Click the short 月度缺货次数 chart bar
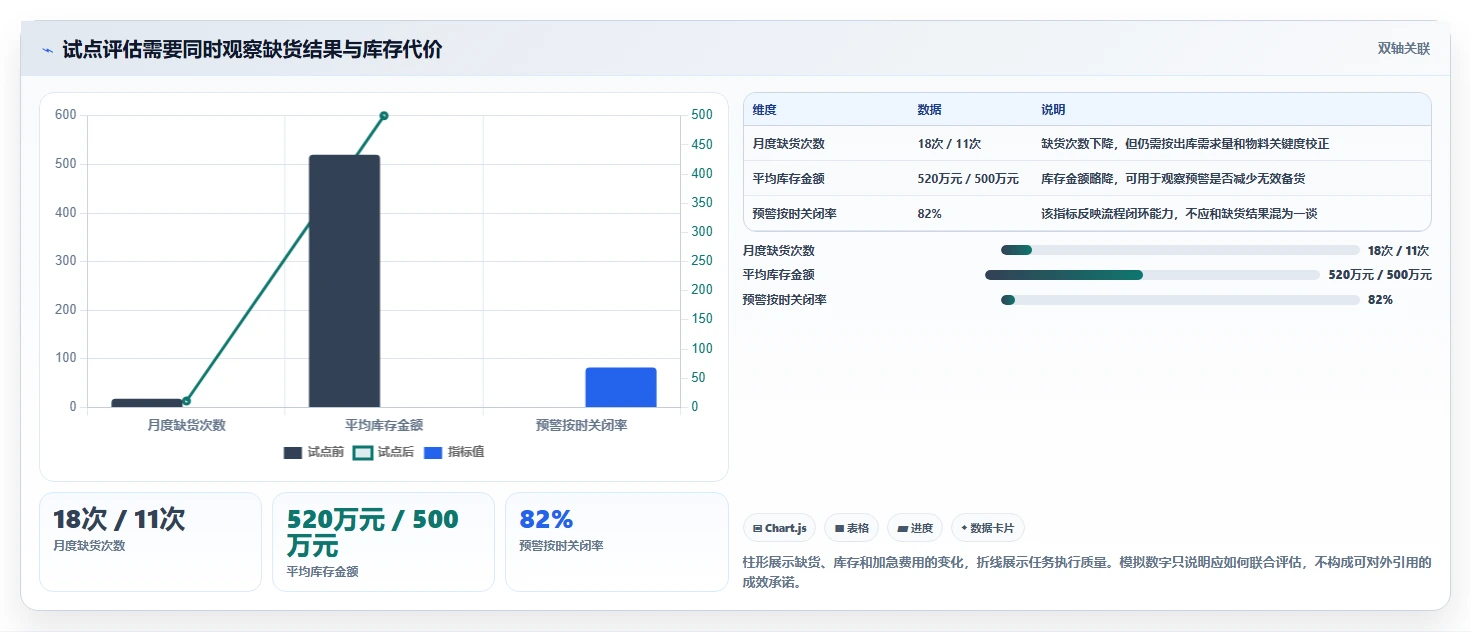The height and width of the screenshot is (632, 1471). tap(147, 403)
